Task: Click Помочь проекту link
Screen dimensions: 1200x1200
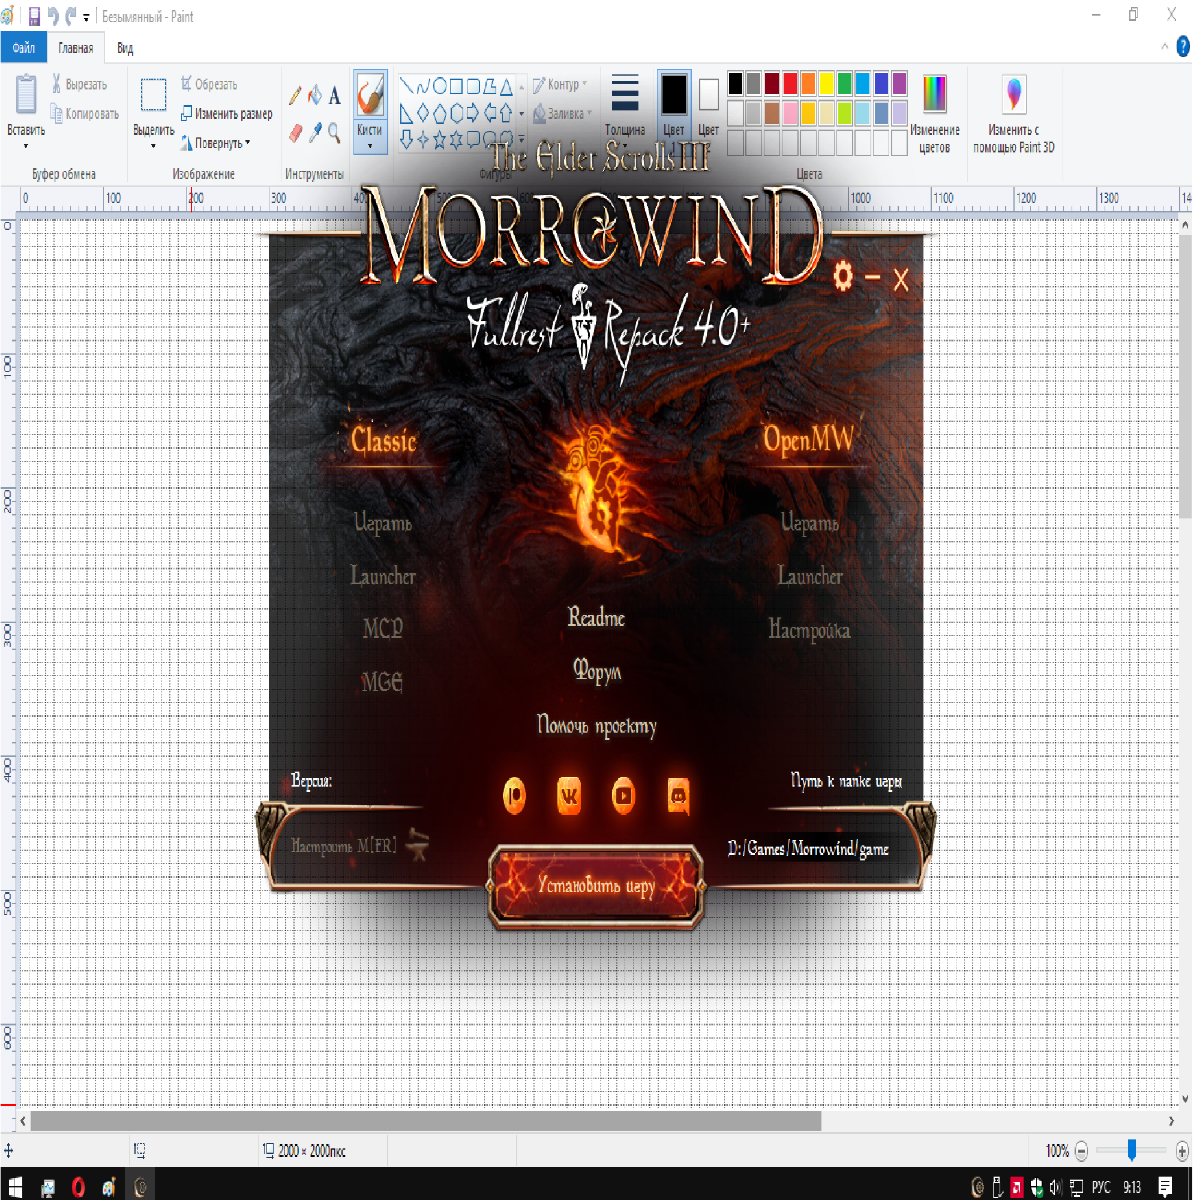Action: (597, 725)
